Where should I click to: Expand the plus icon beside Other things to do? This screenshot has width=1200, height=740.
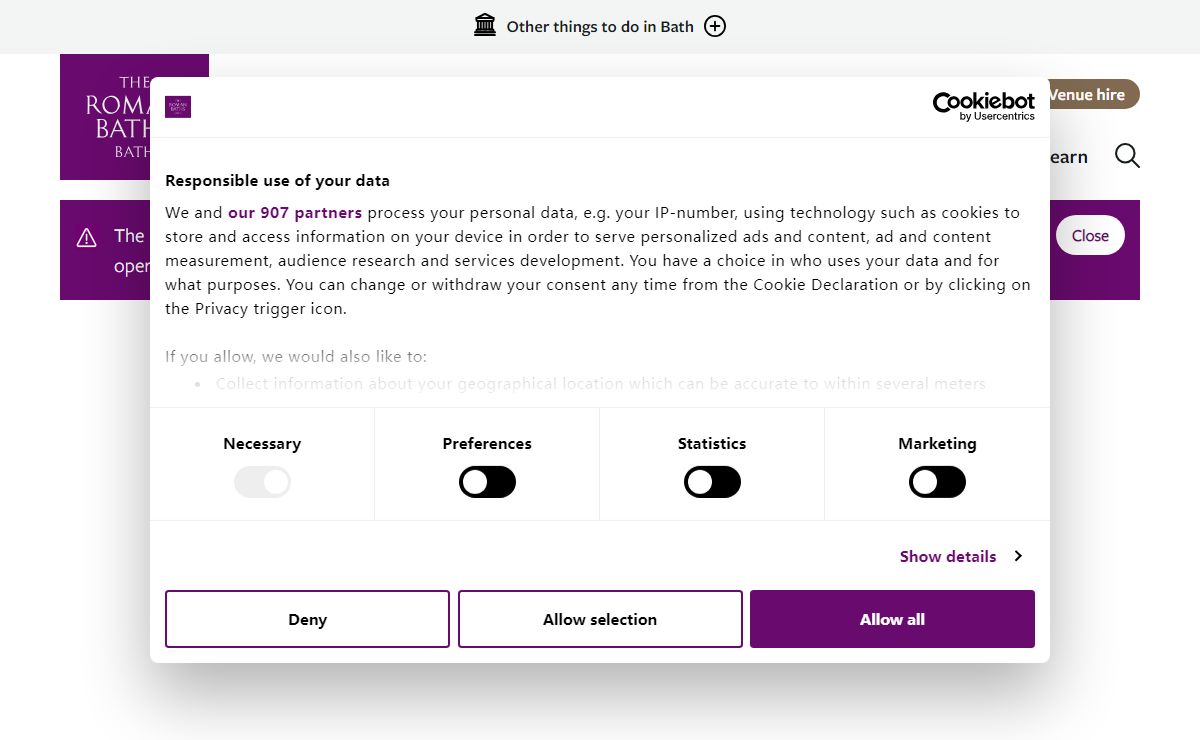pyautogui.click(x=715, y=27)
